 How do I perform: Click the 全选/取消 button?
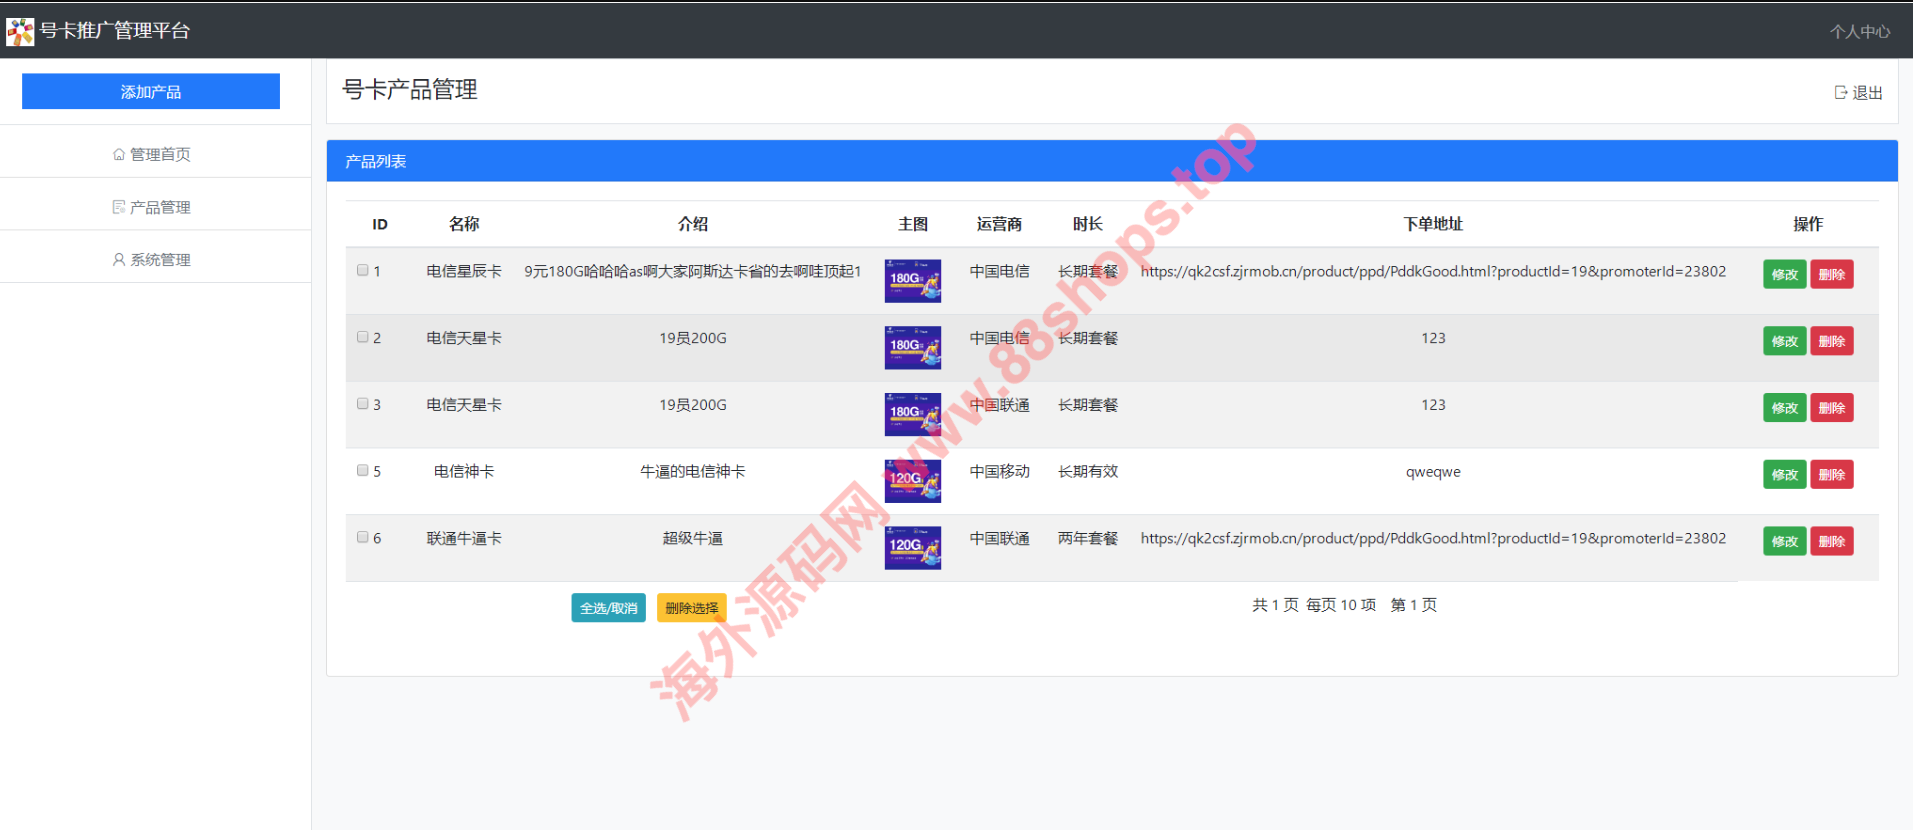pos(608,608)
